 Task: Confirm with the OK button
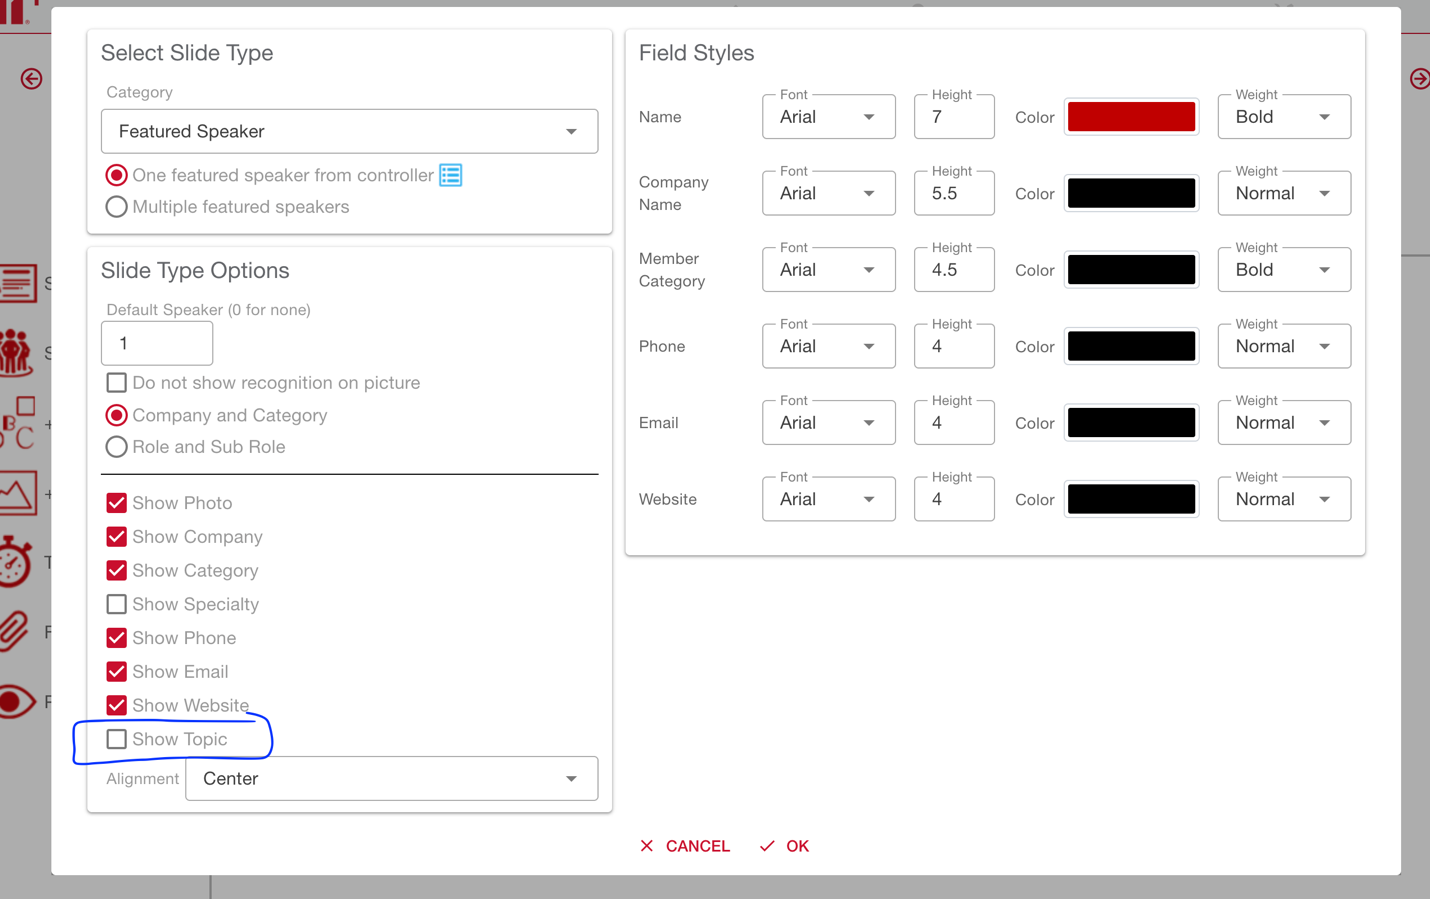pyautogui.click(x=785, y=846)
